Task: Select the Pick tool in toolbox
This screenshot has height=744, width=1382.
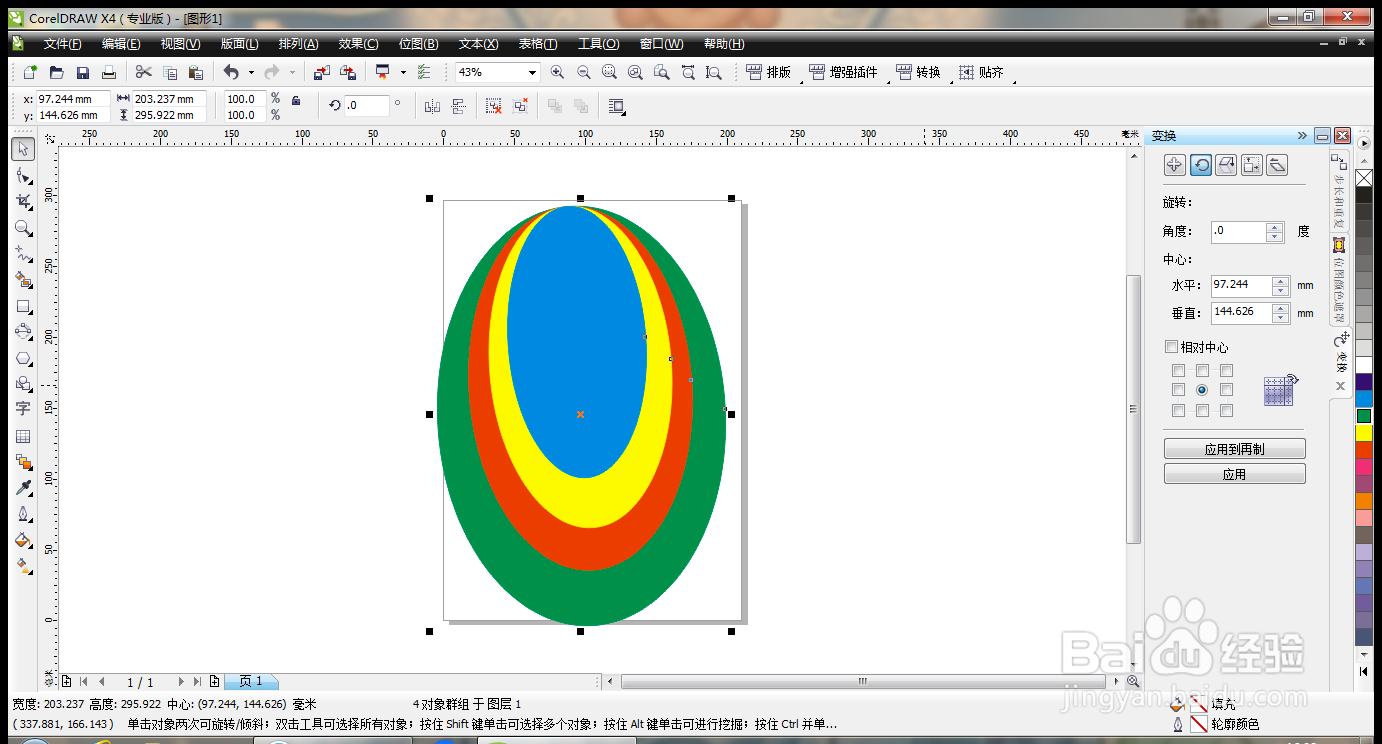Action: (23, 149)
